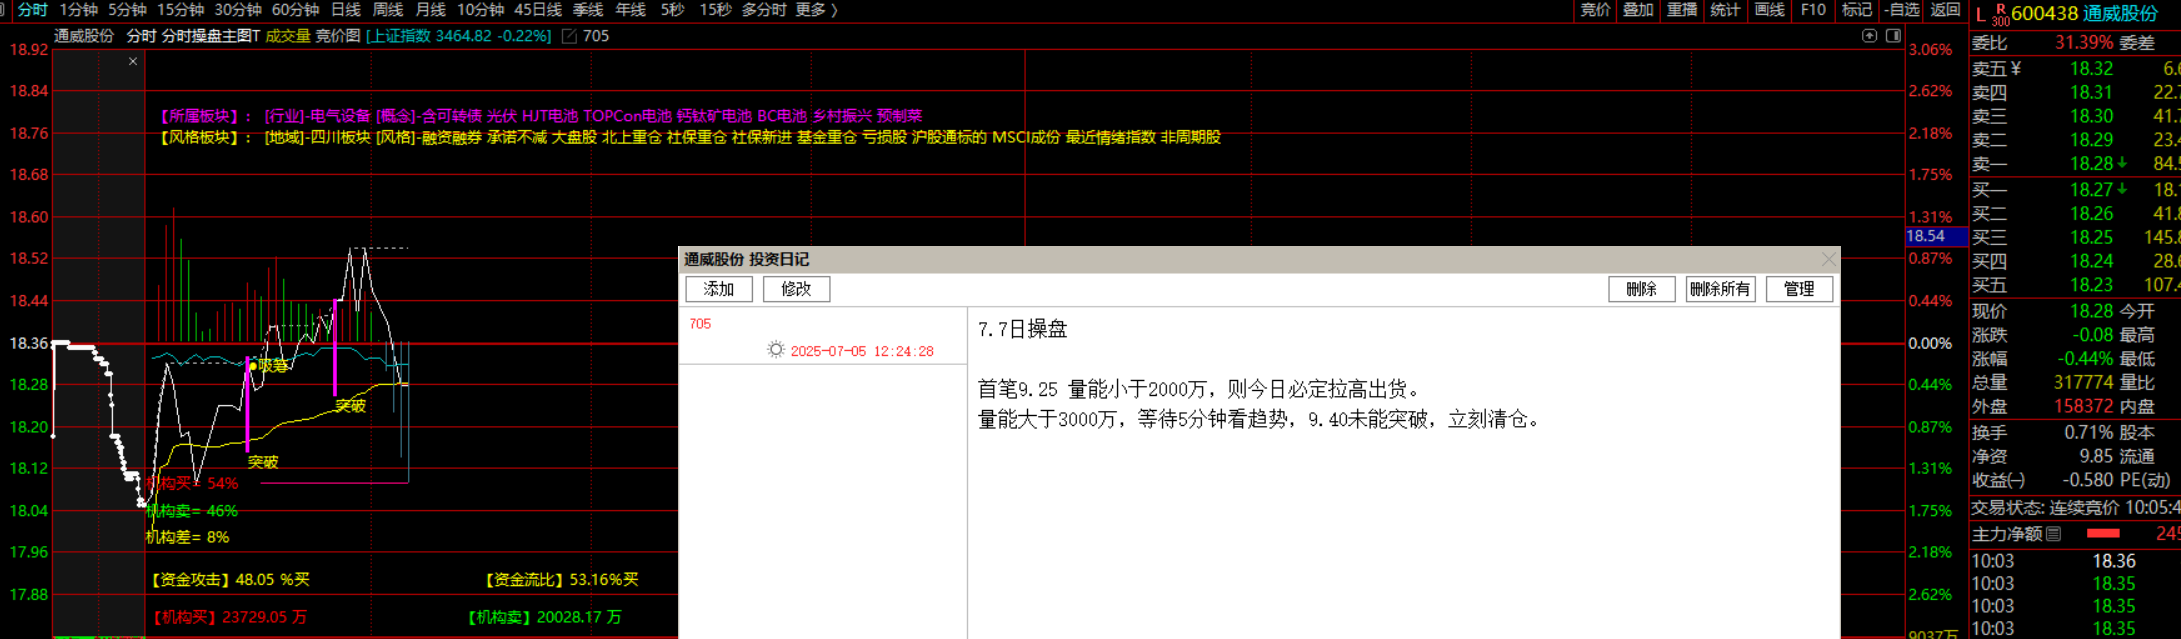This screenshot has width=2181, height=639.
Task: Click the 买一 price 18.27
Action: [2091, 189]
